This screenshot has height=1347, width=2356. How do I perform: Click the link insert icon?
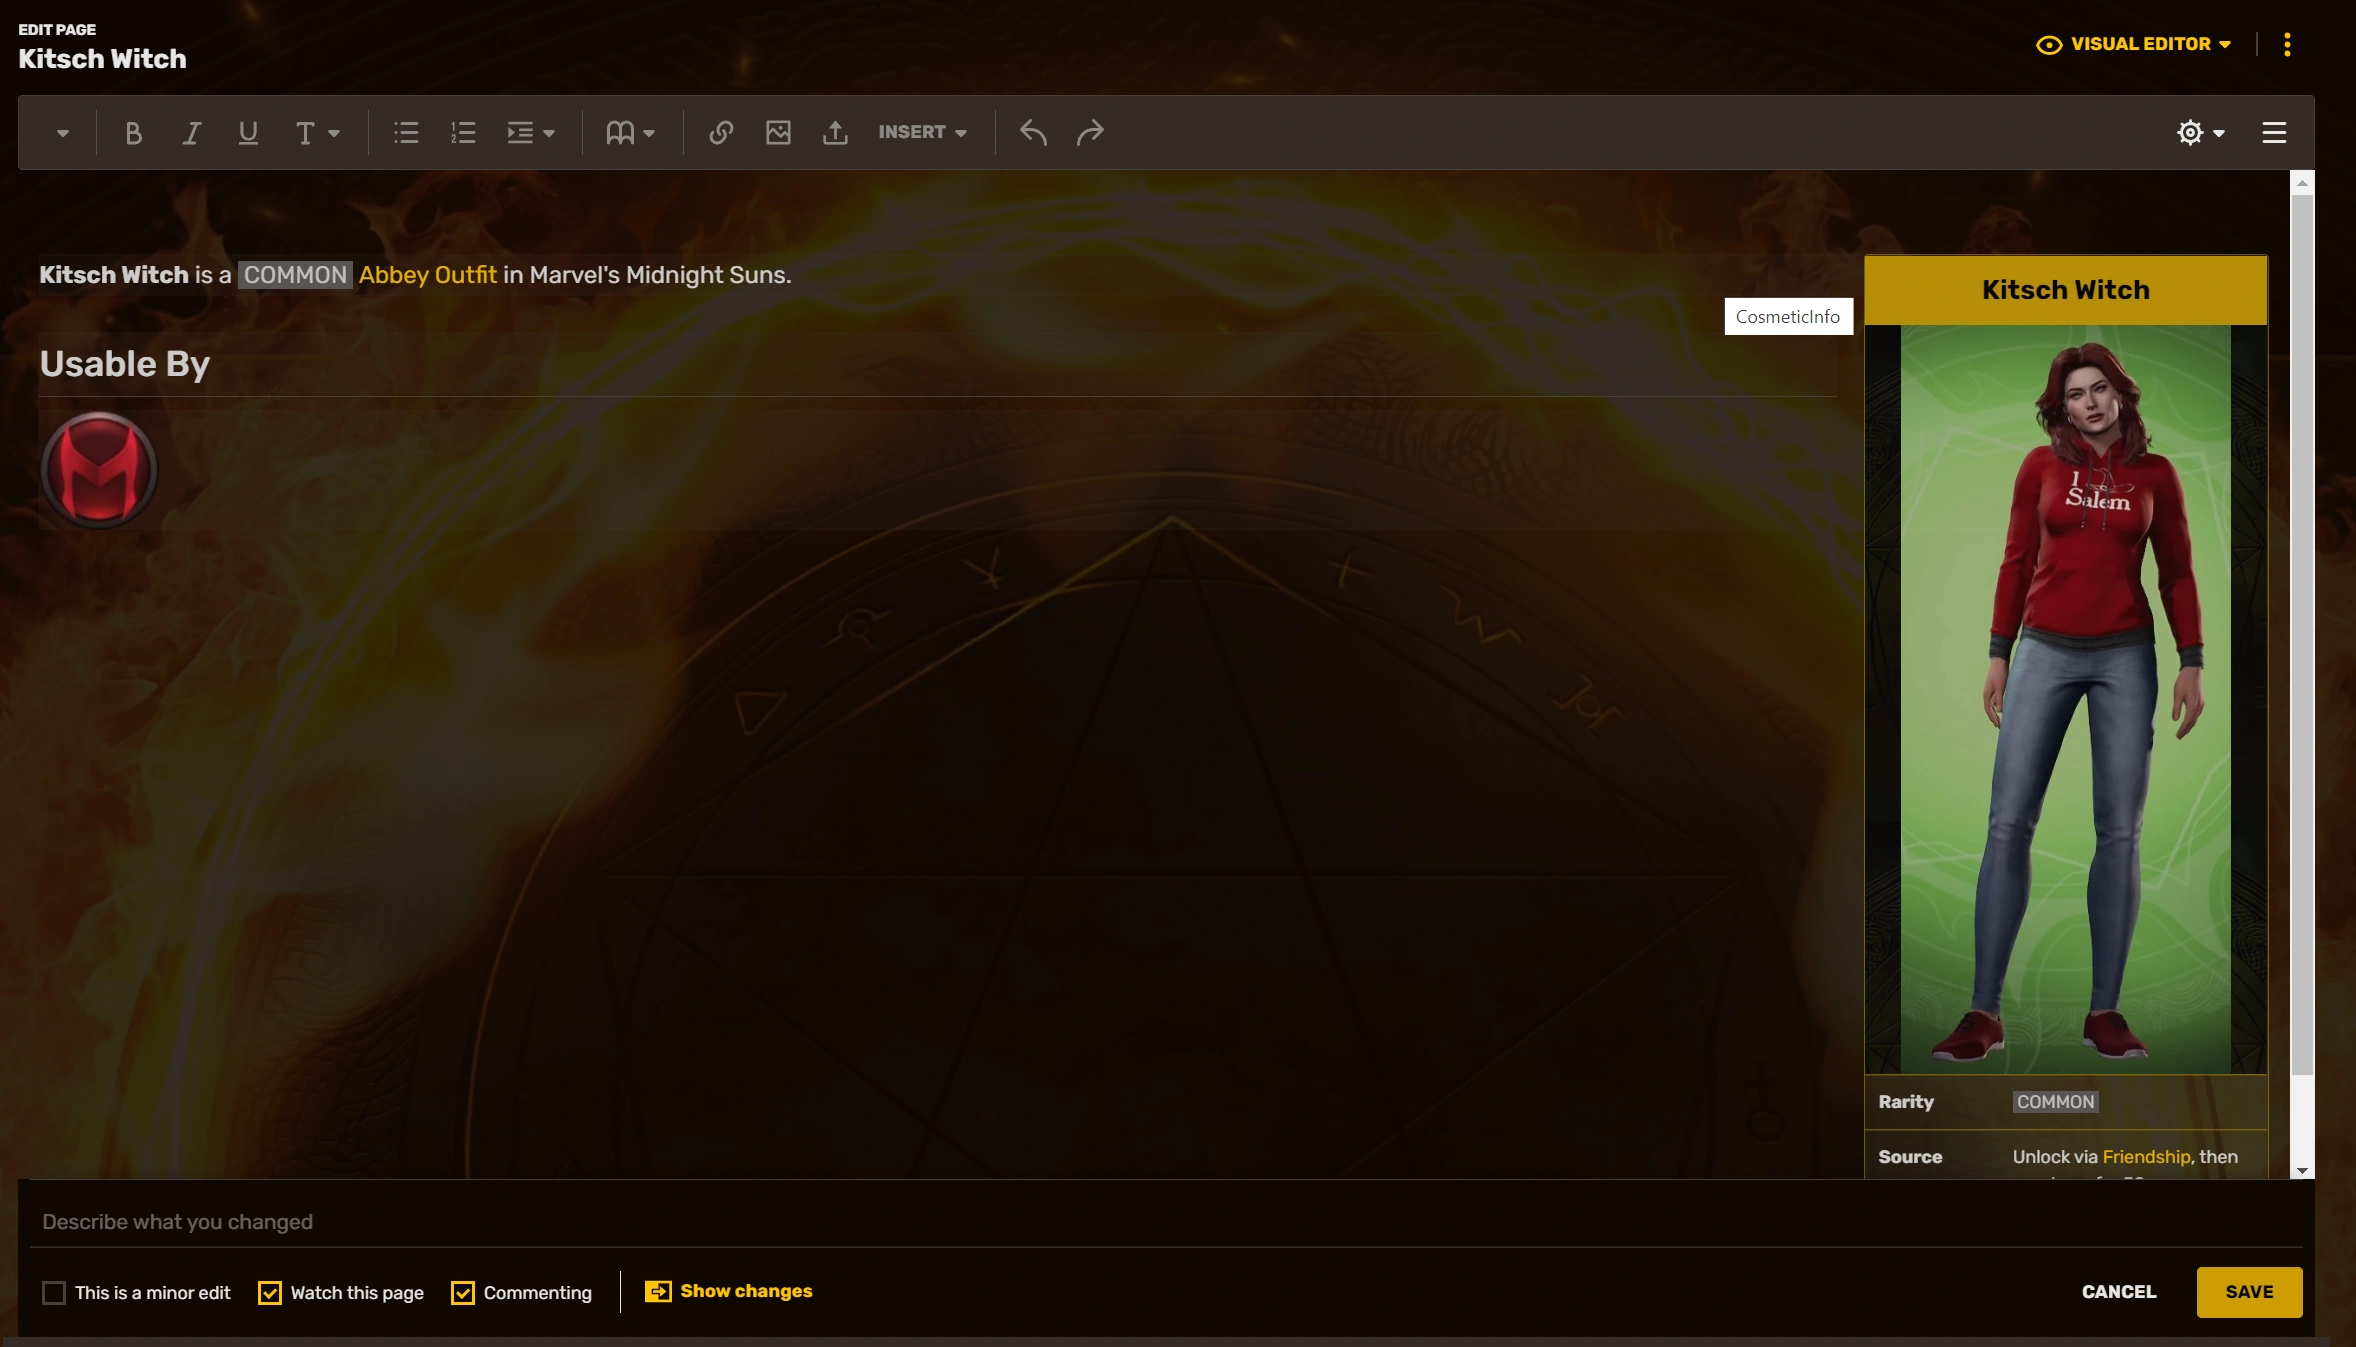click(x=721, y=133)
